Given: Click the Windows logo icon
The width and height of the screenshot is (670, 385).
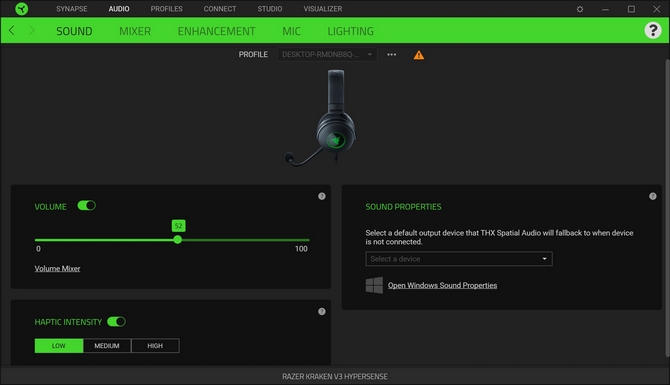Looking at the screenshot, I should (374, 285).
